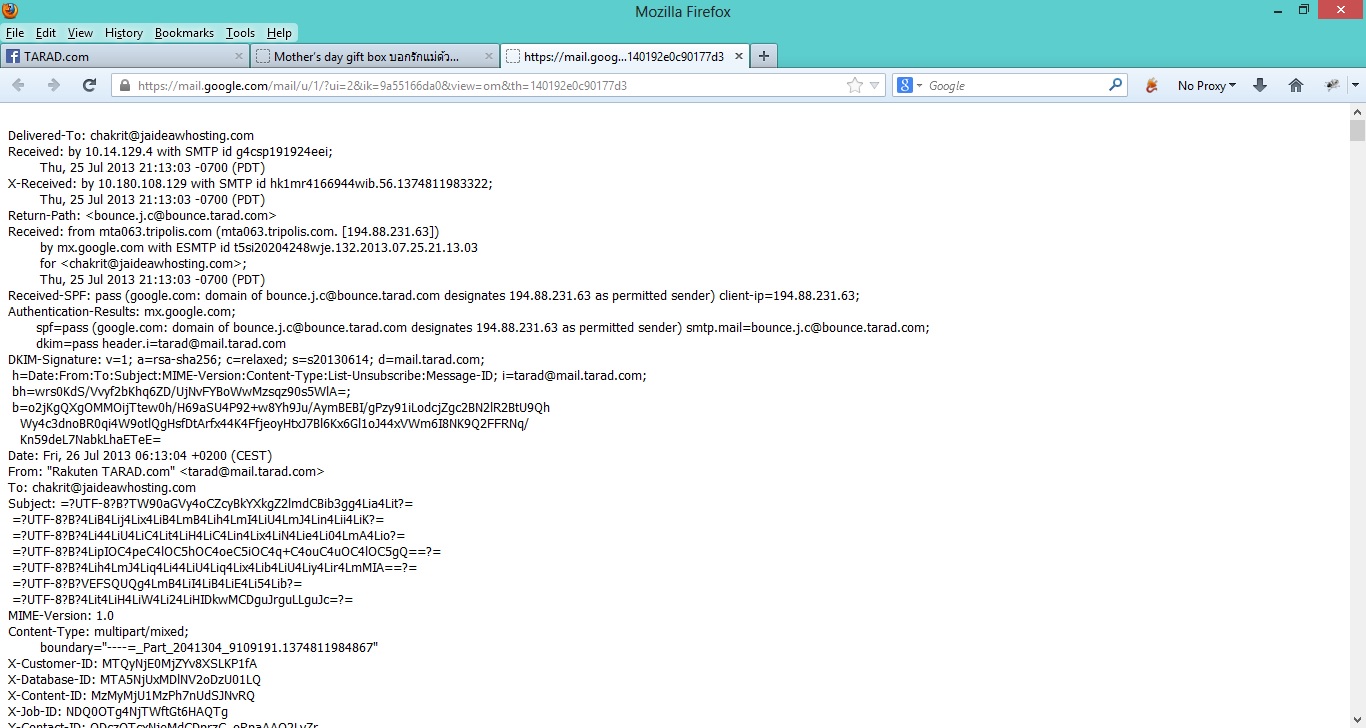The height and width of the screenshot is (728, 1366).
Task: Click the To: chakrit@jaideawhosting.com line
Action: tap(102, 488)
